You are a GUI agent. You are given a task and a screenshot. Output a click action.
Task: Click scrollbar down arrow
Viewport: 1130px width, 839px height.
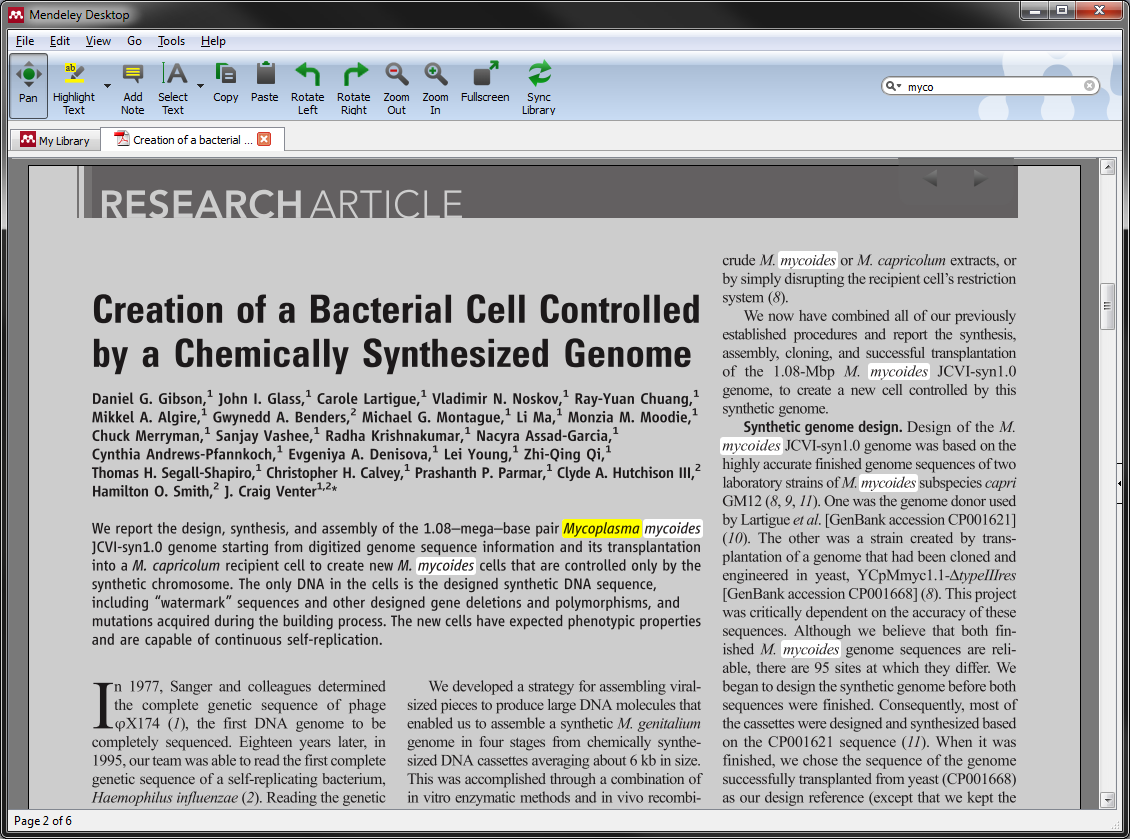click(1108, 799)
